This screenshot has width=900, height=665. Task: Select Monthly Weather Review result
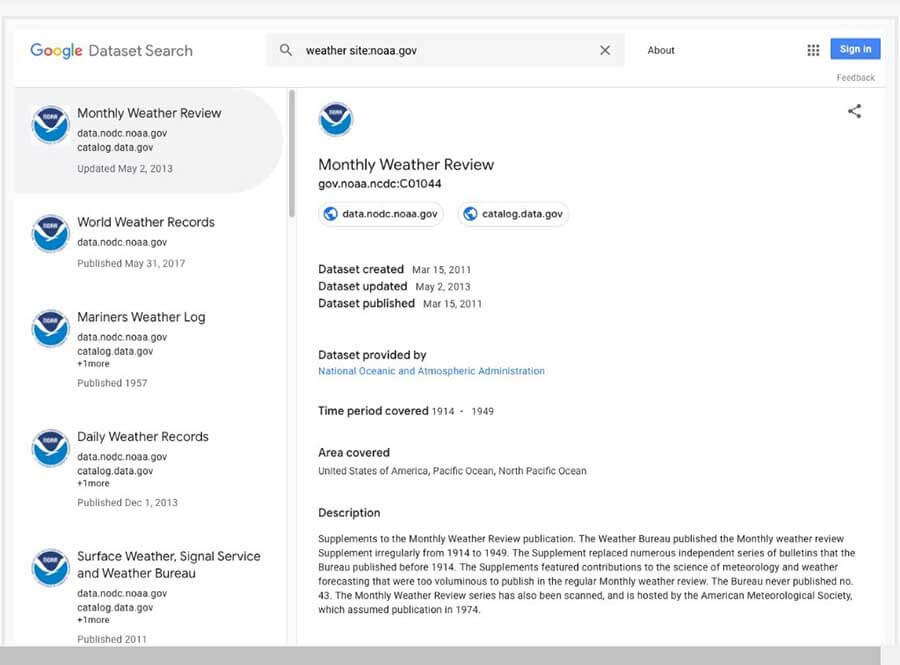click(x=148, y=141)
